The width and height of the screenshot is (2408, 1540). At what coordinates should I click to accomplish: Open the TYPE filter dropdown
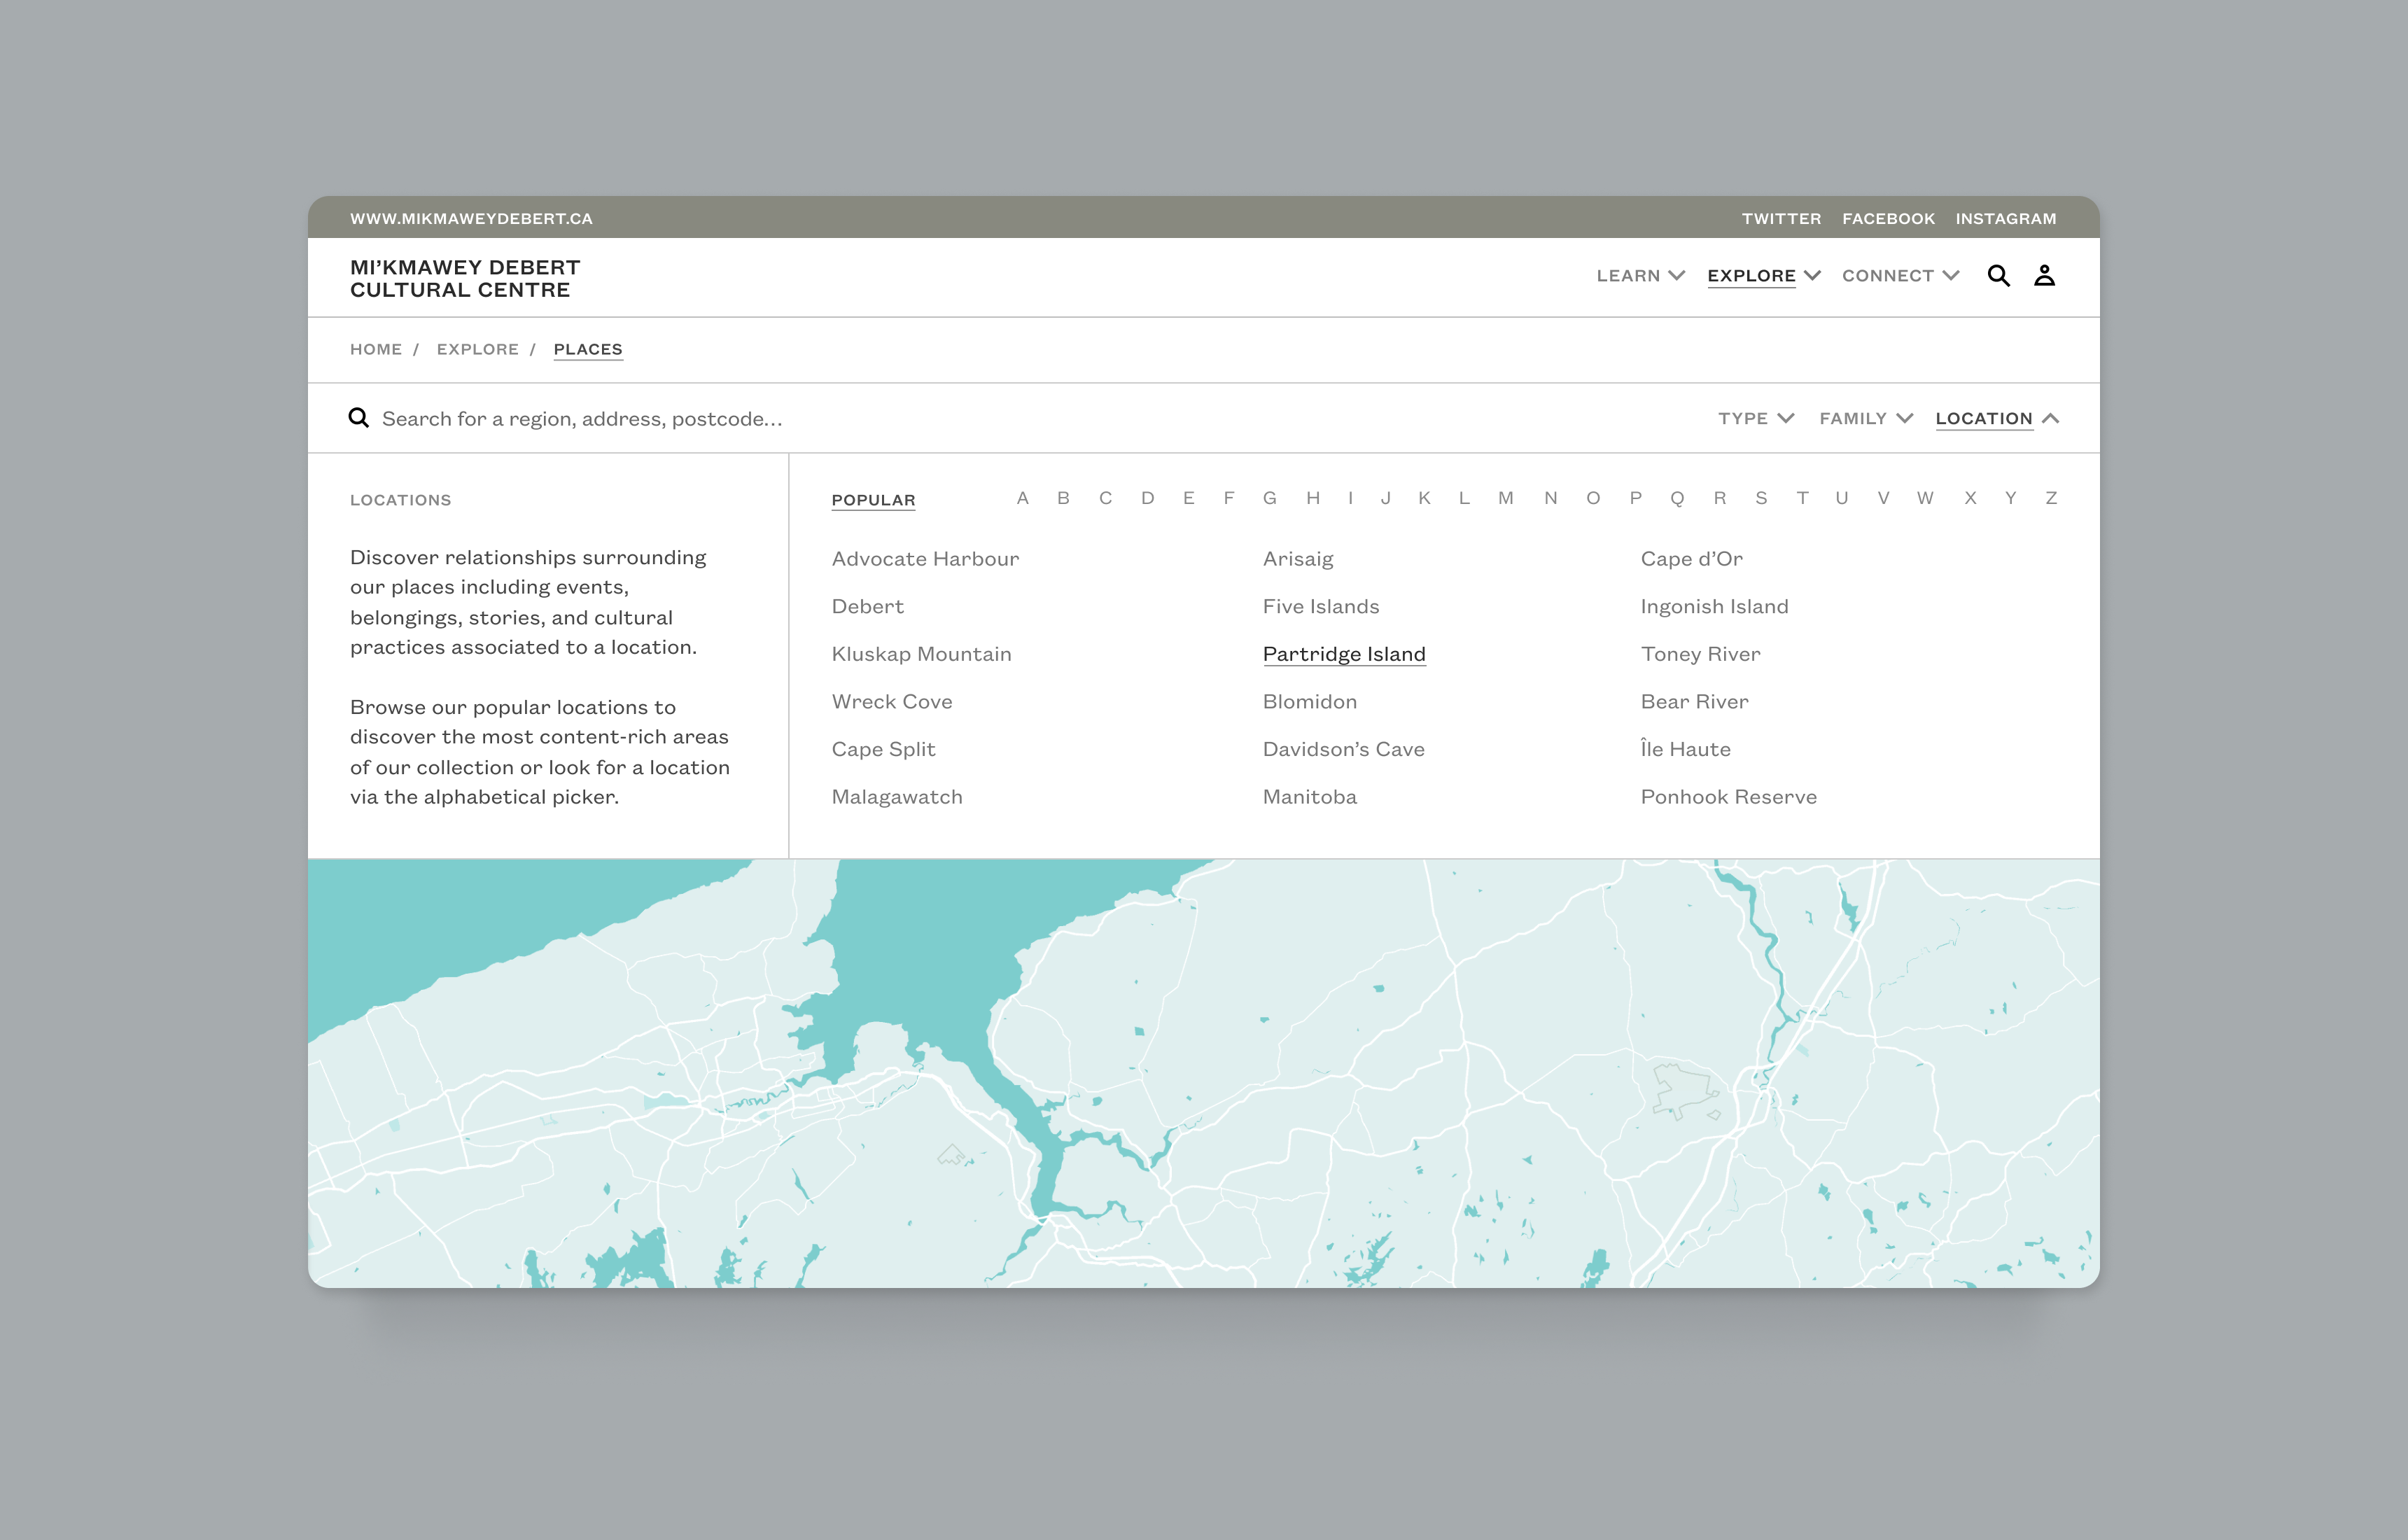(x=1753, y=418)
